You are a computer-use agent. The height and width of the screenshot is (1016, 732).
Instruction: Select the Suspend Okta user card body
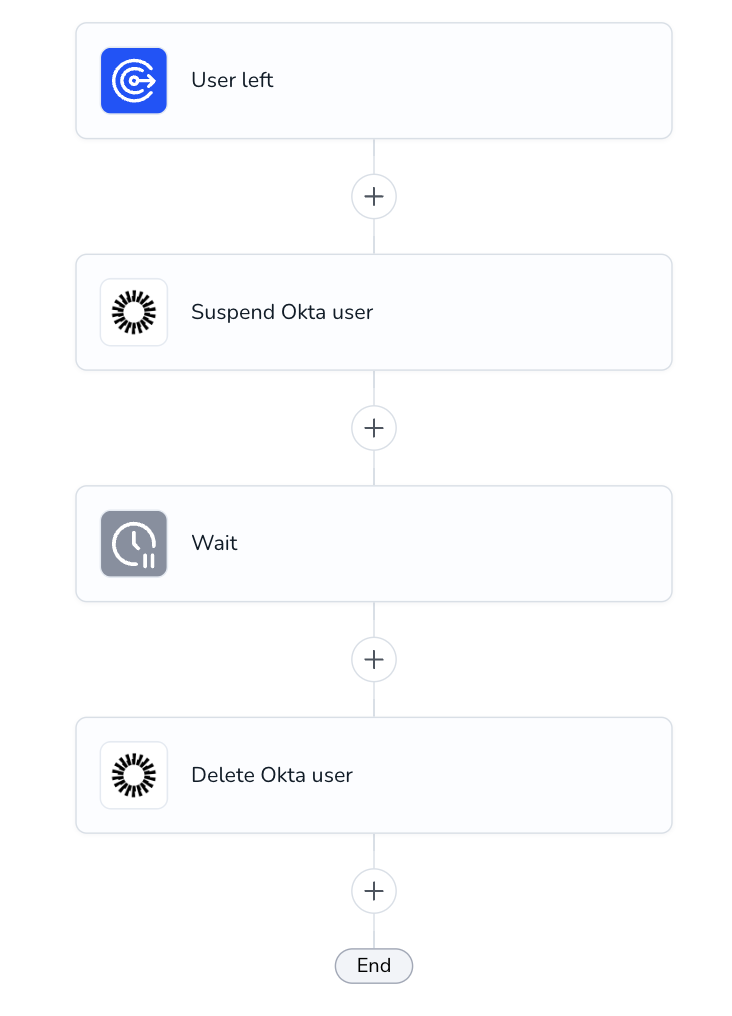[374, 312]
